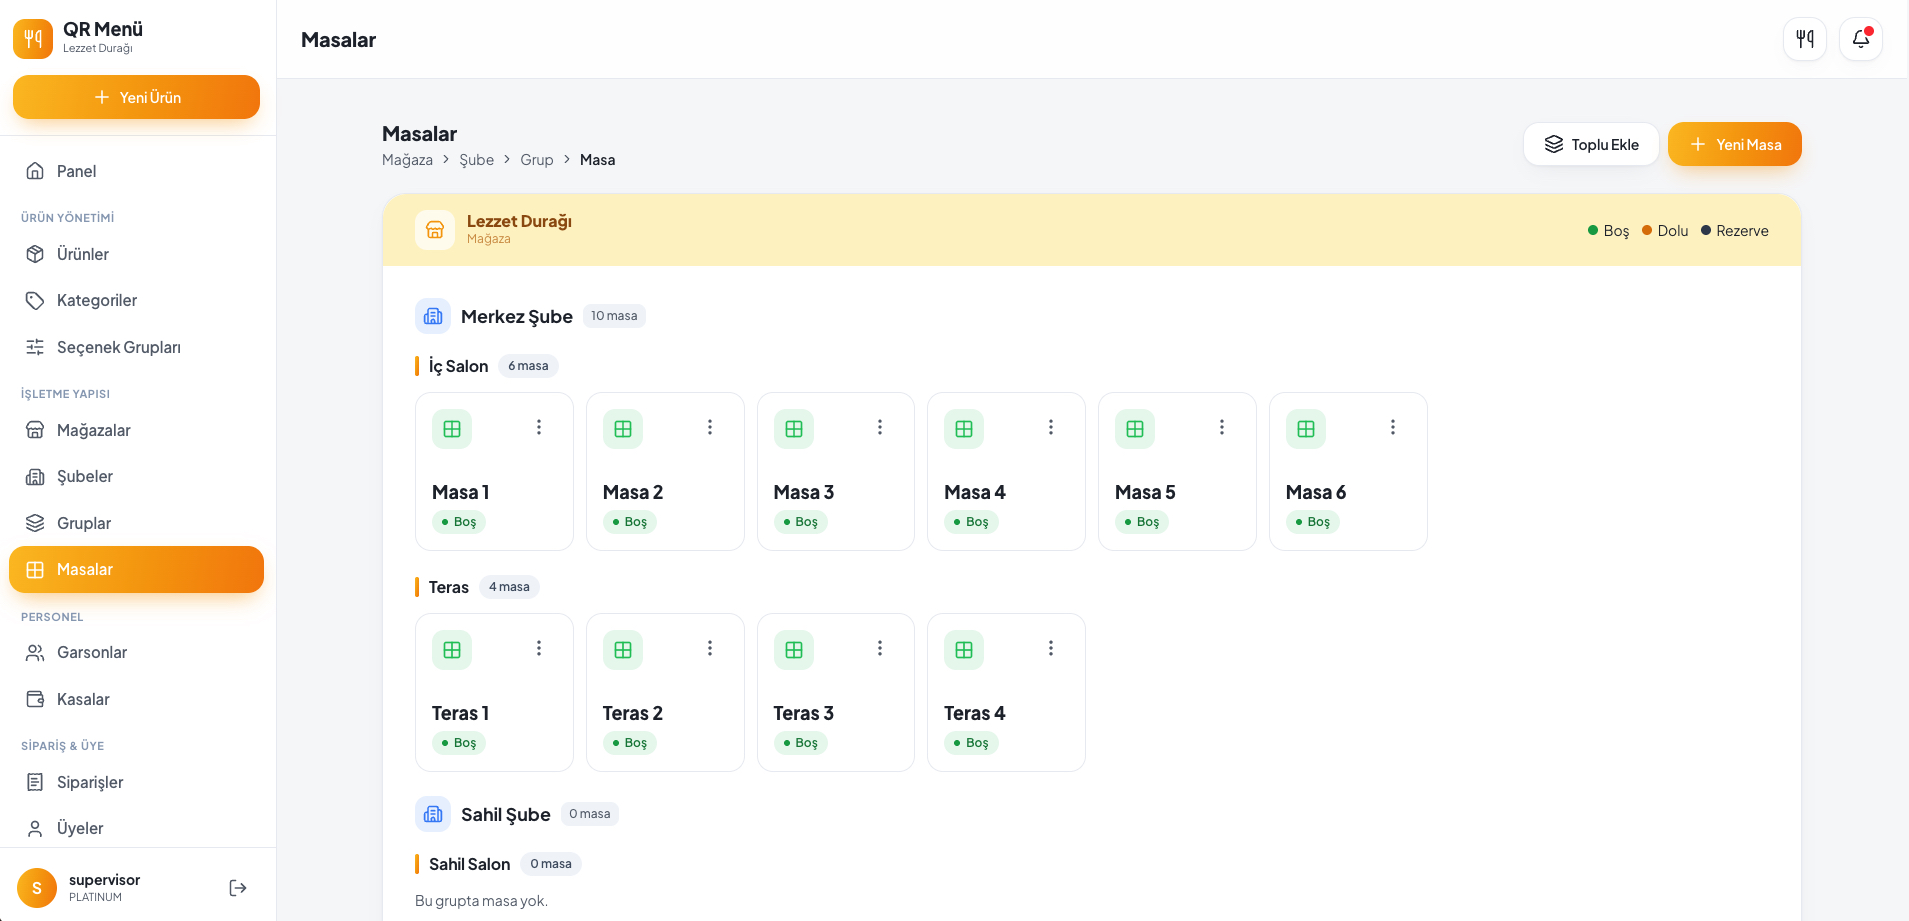Screen dimensions: 1909x921
Task: Open the Teras 1 three-dot options menu
Action: pyautogui.click(x=539, y=648)
